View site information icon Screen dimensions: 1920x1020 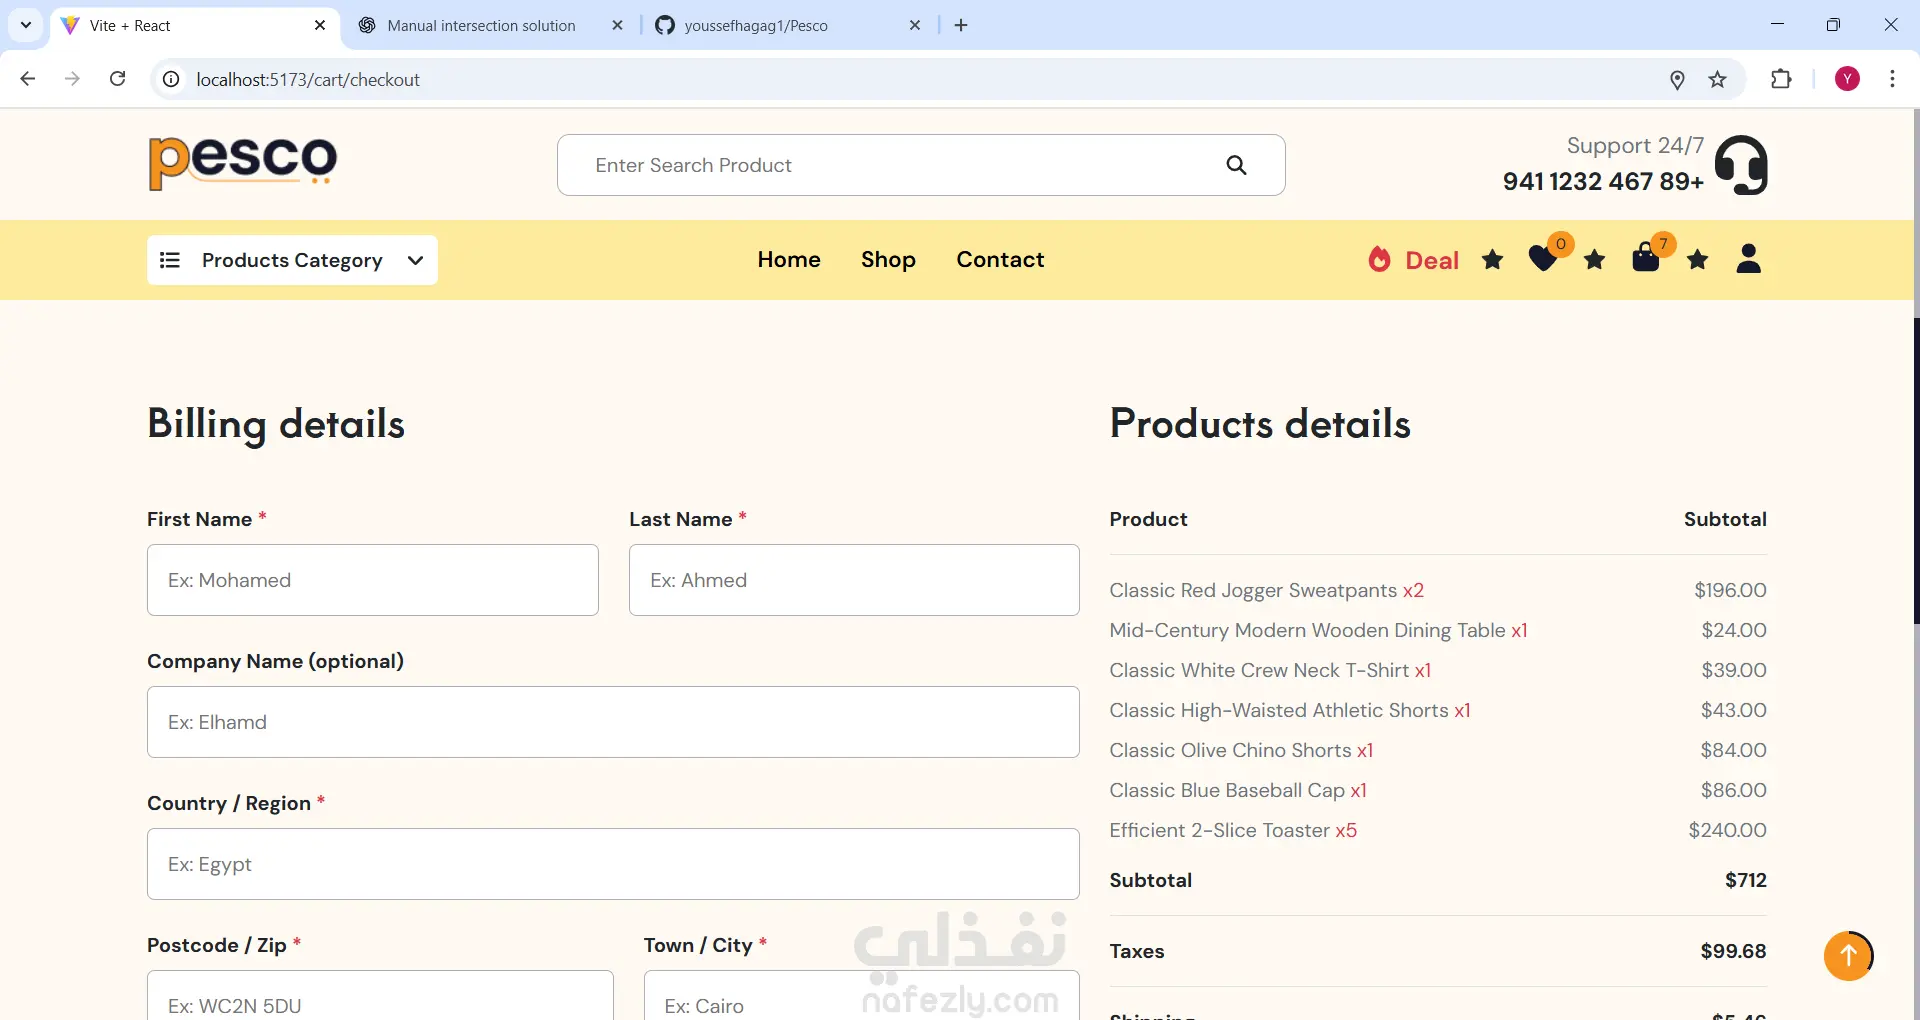pyautogui.click(x=172, y=79)
